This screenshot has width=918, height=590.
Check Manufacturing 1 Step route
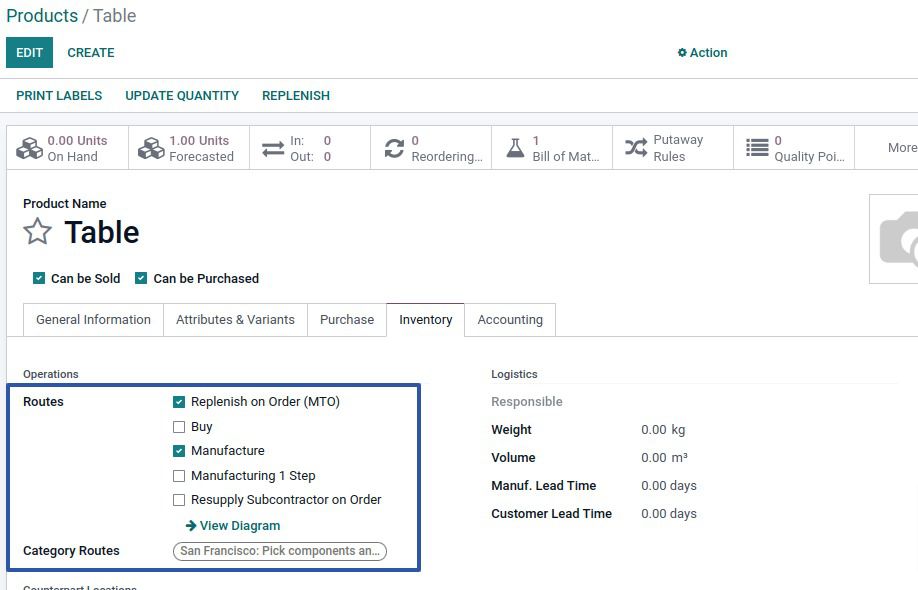[179, 476]
